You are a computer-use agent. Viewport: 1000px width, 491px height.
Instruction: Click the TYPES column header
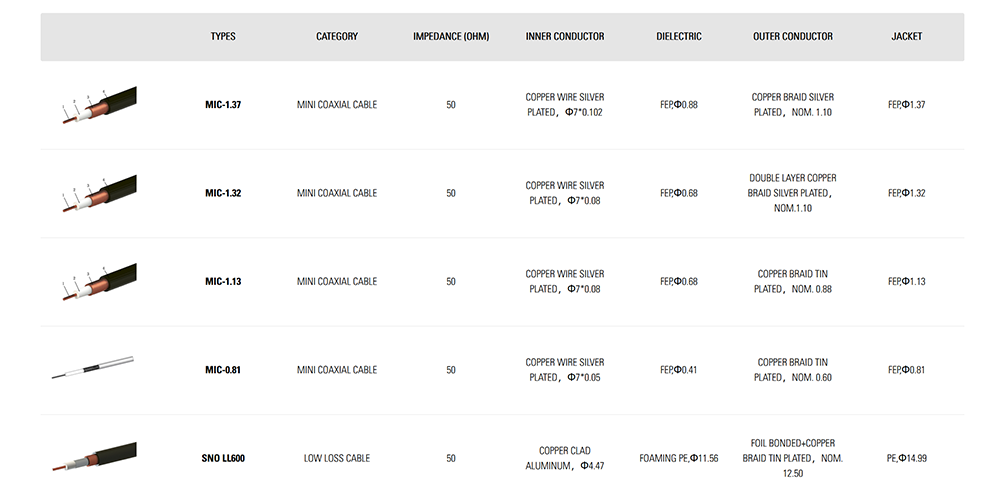coord(223,36)
